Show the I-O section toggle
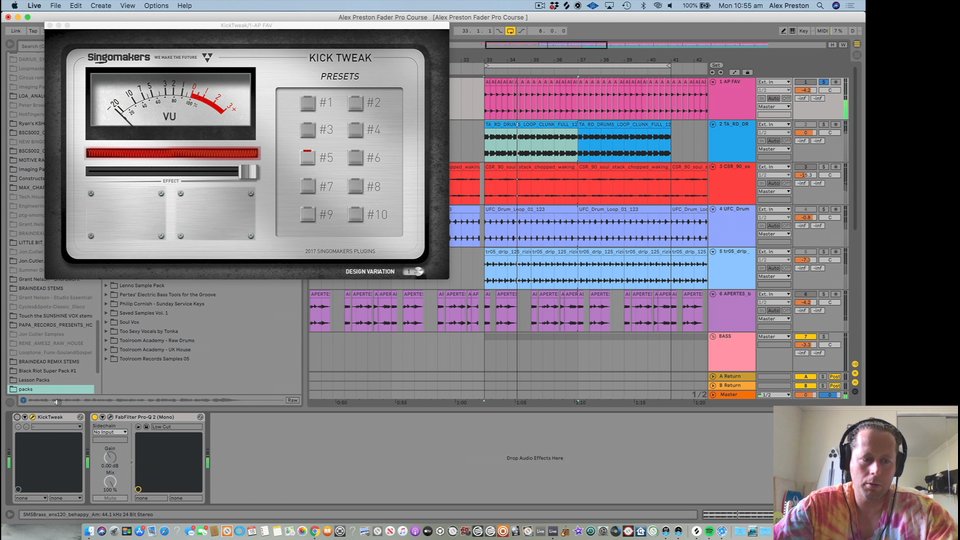 (x=855, y=364)
